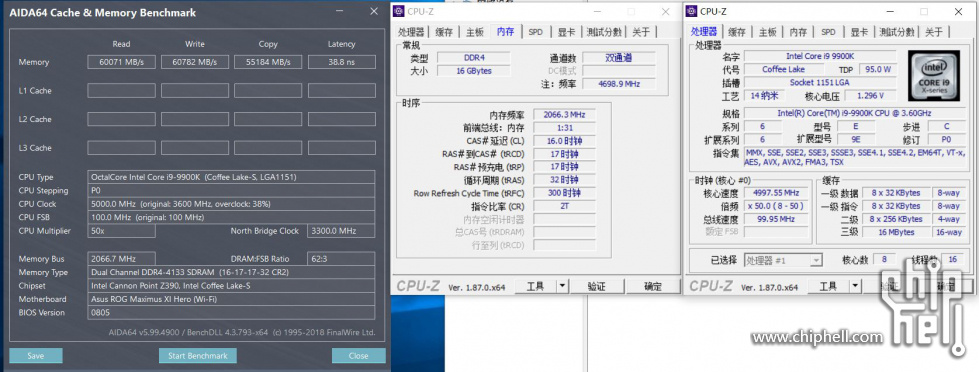Click North Bridge Clock value 3300.0 MHz

341,231
